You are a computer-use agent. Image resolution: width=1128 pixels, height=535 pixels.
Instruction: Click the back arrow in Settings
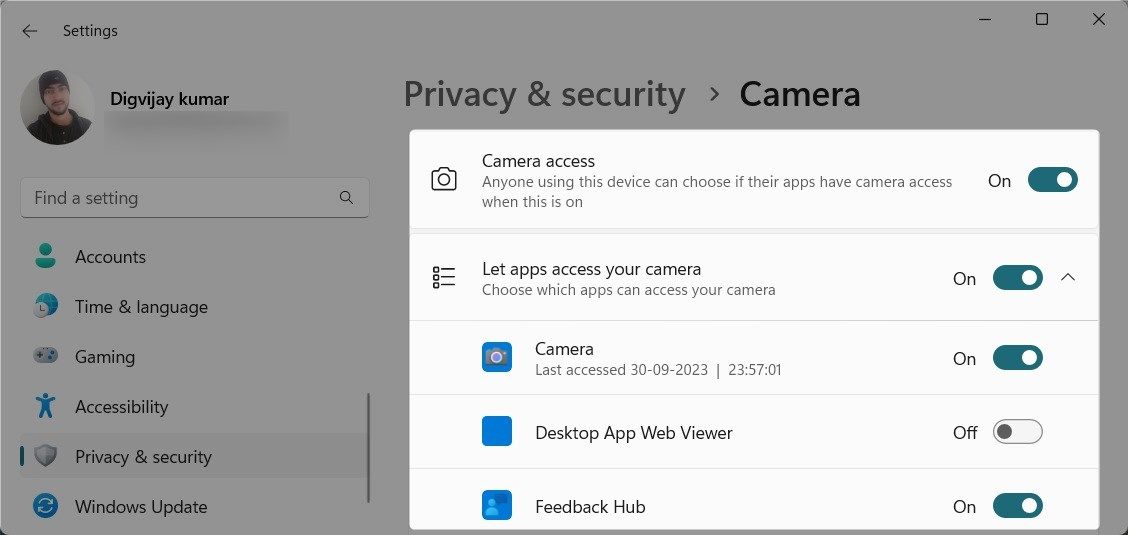coord(30,31)
